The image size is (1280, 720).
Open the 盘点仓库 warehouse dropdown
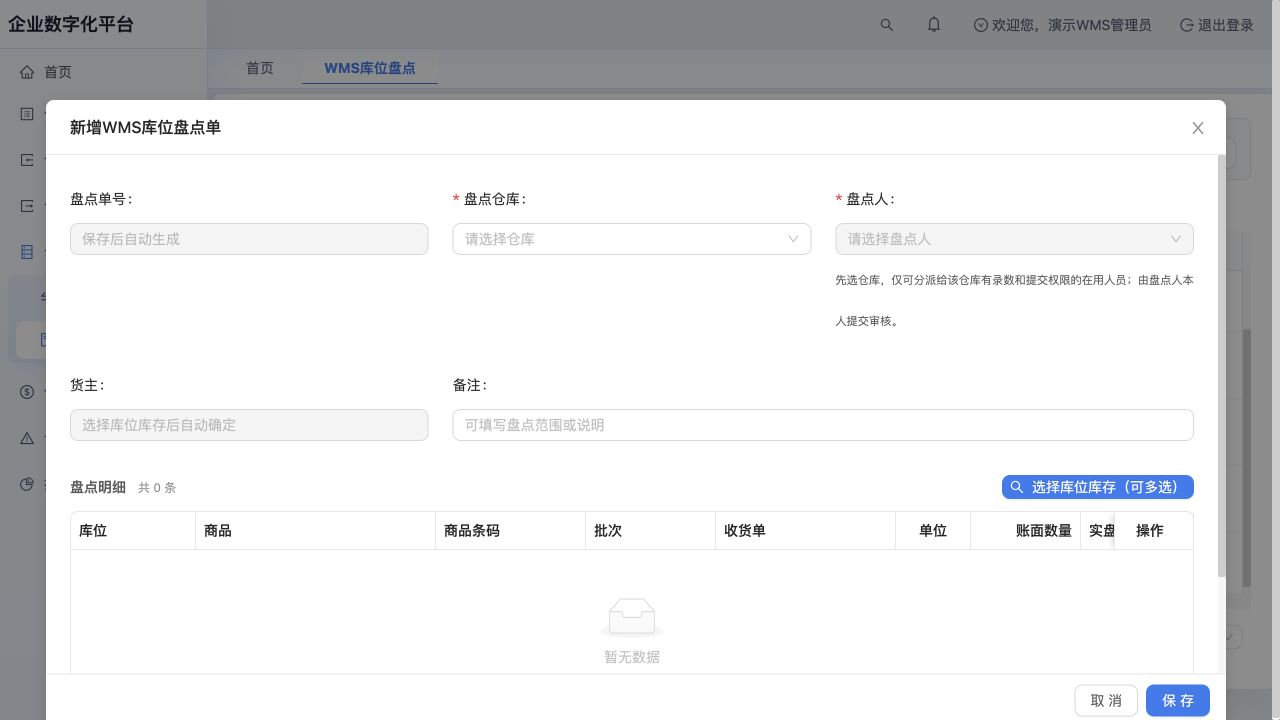[632, 239]
